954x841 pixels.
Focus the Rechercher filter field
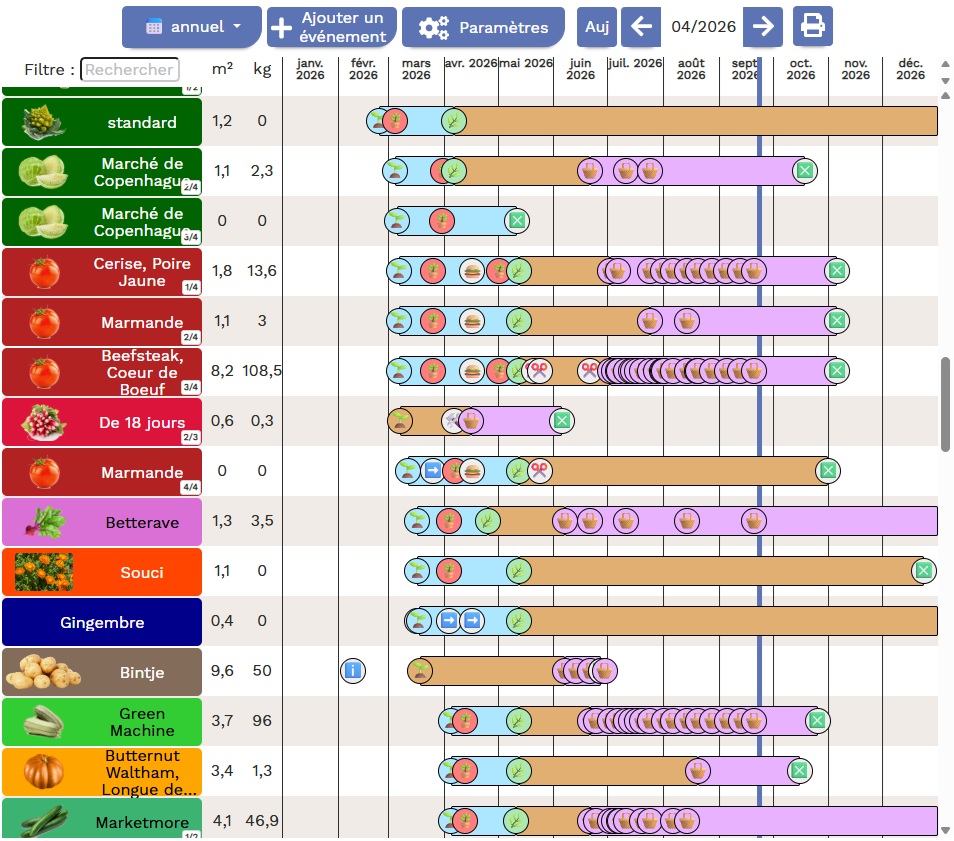(130, 69)
